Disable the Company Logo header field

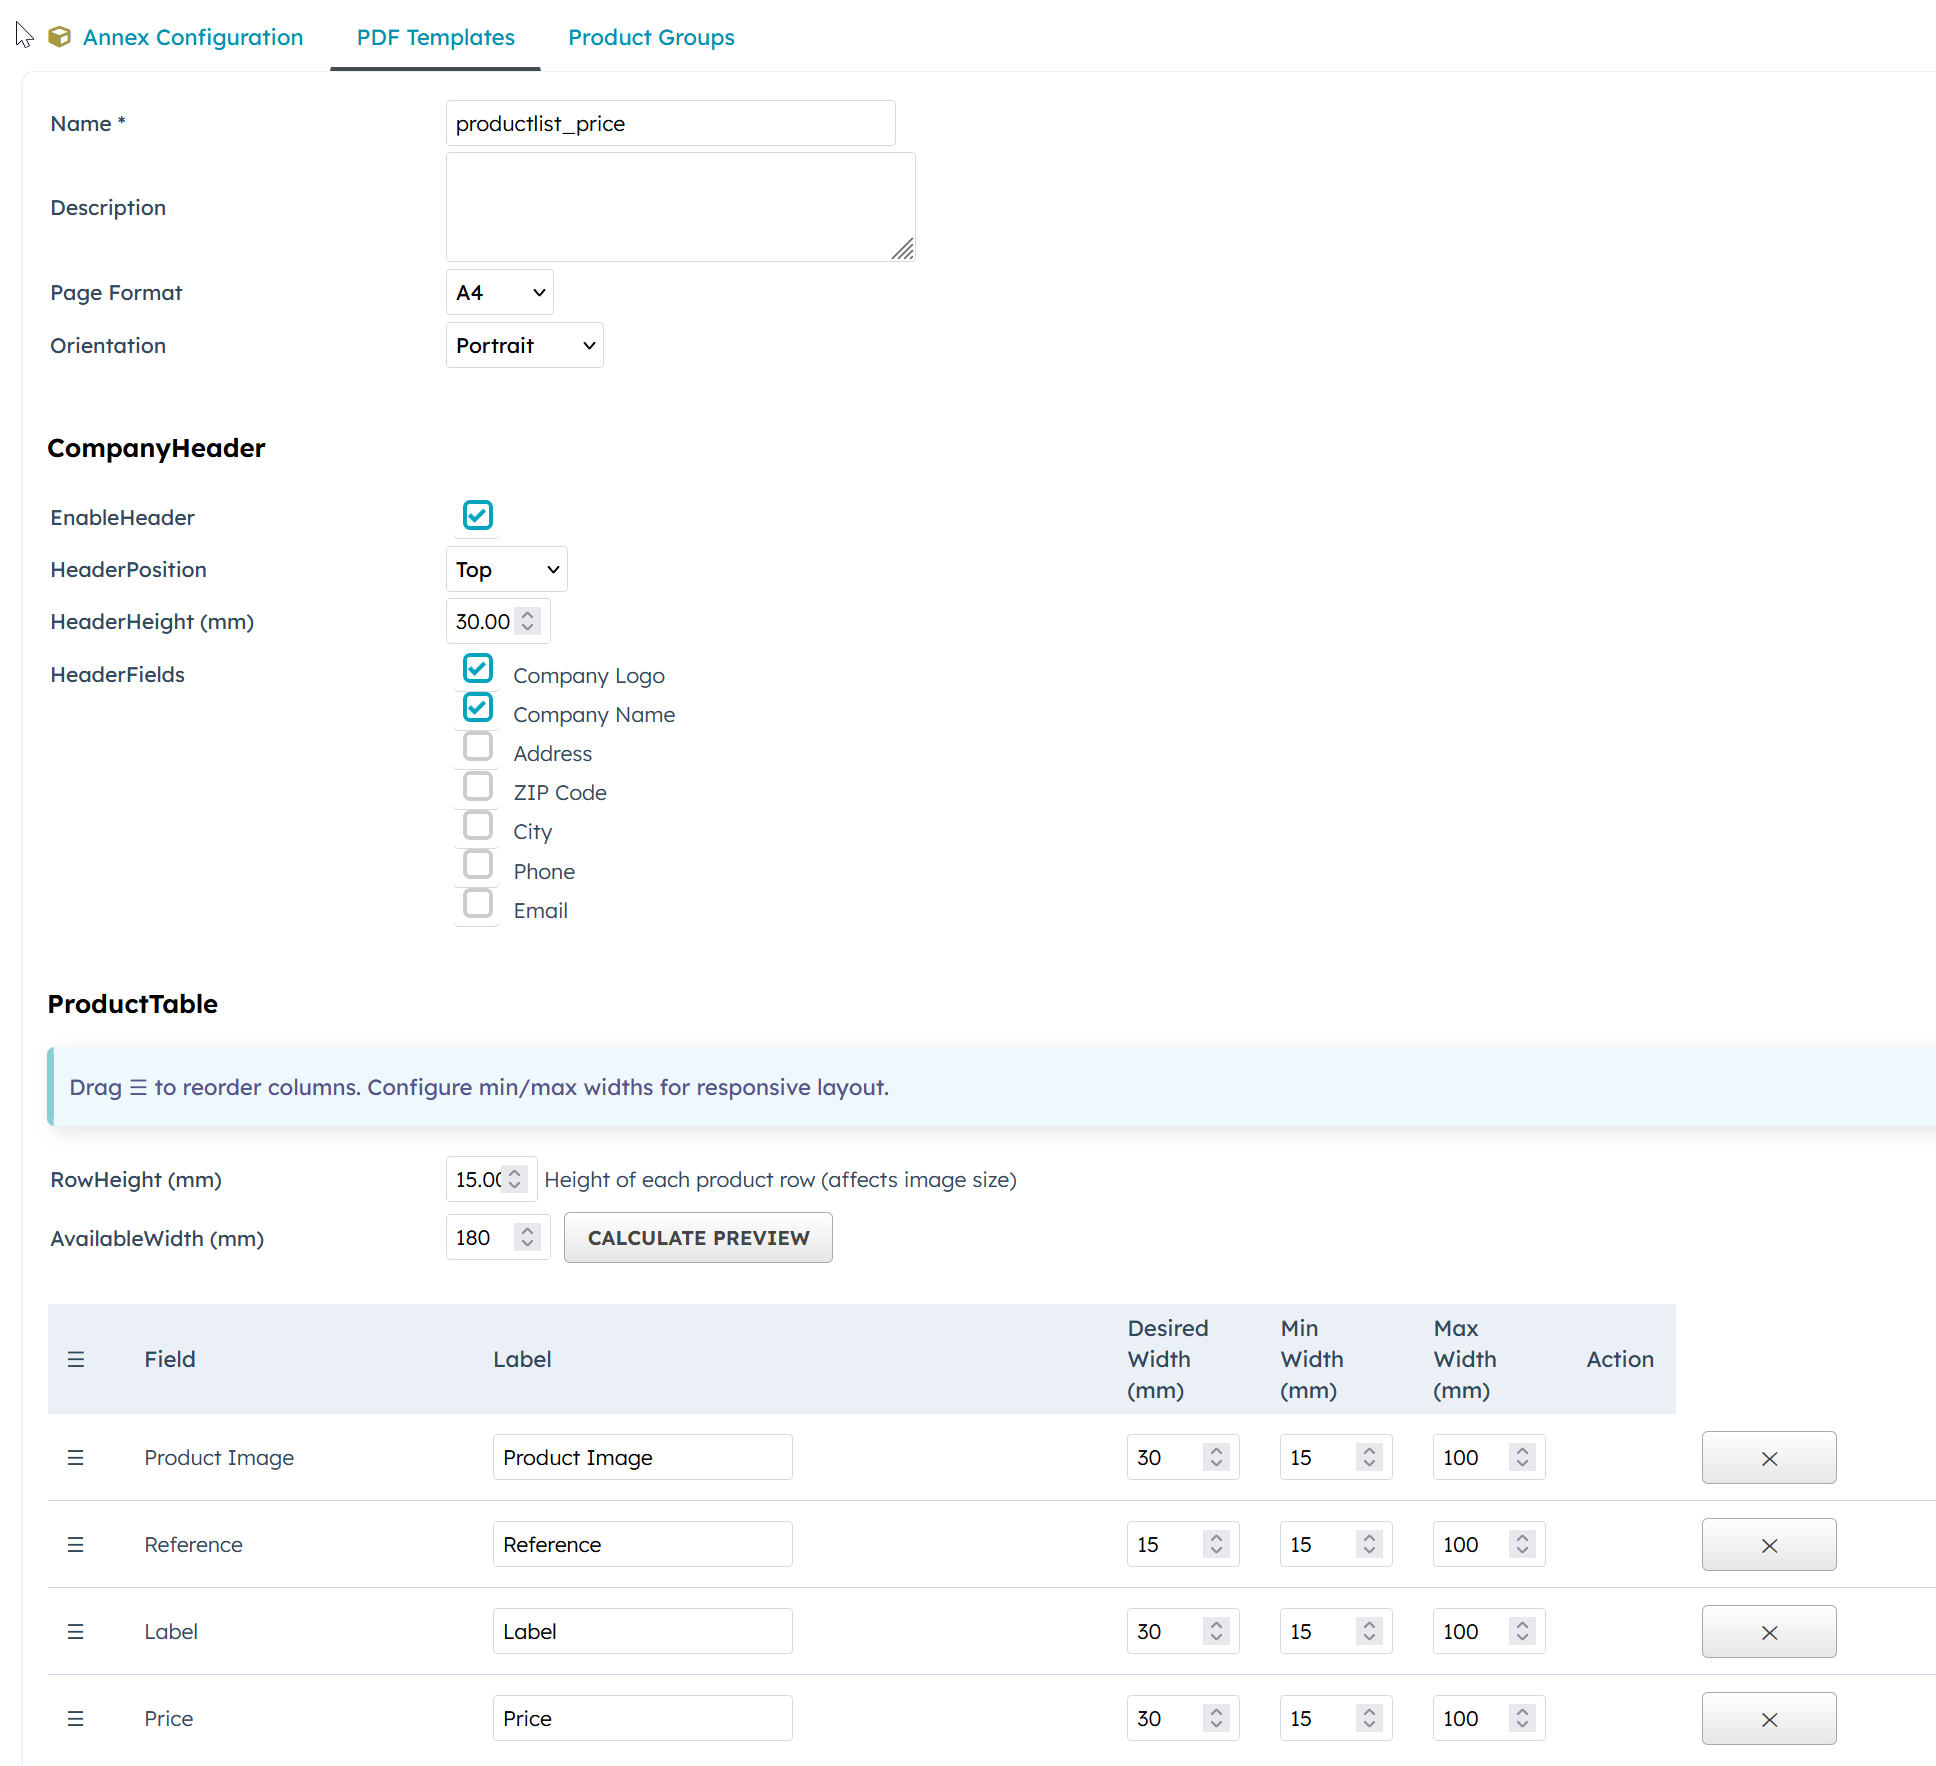point(478,669)
